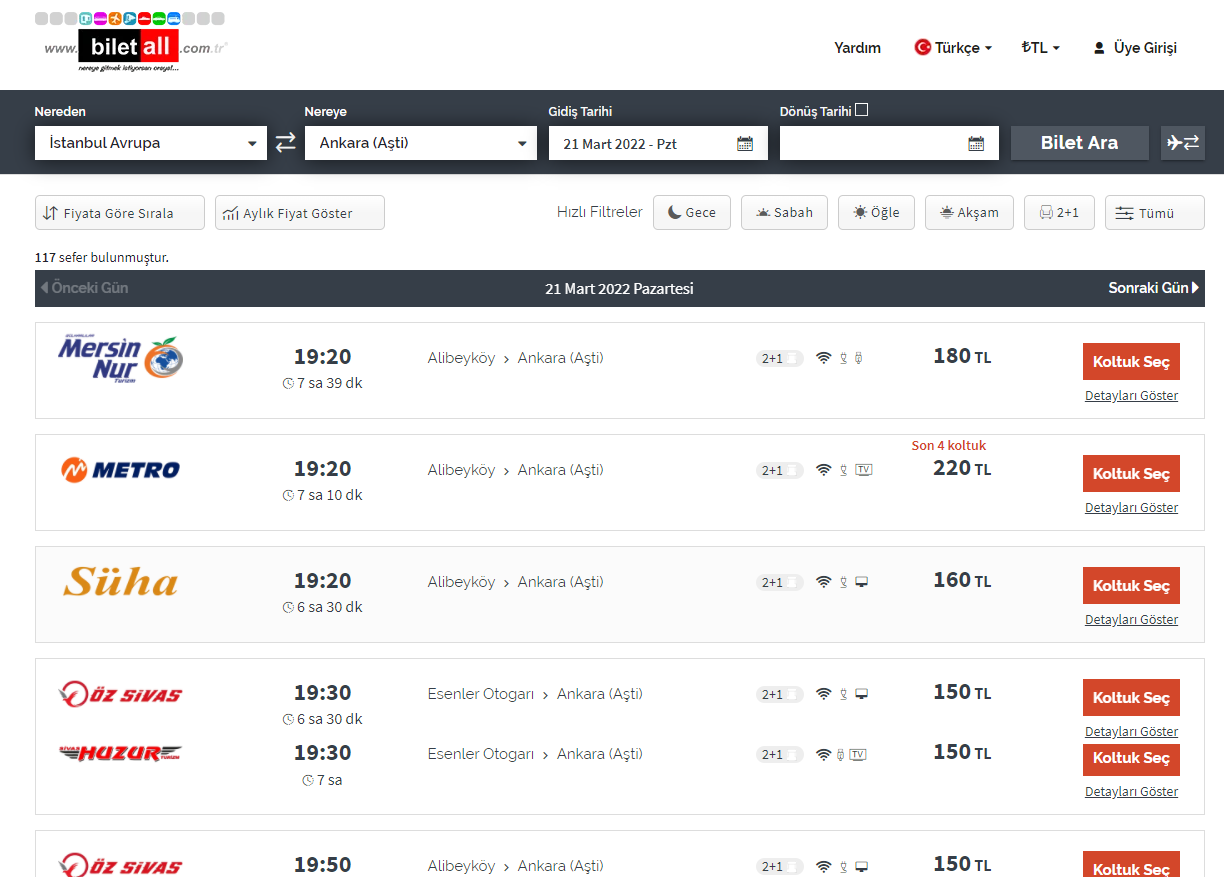Show monthly prices with Aylık Fiyat Göster

coord(300,213)
